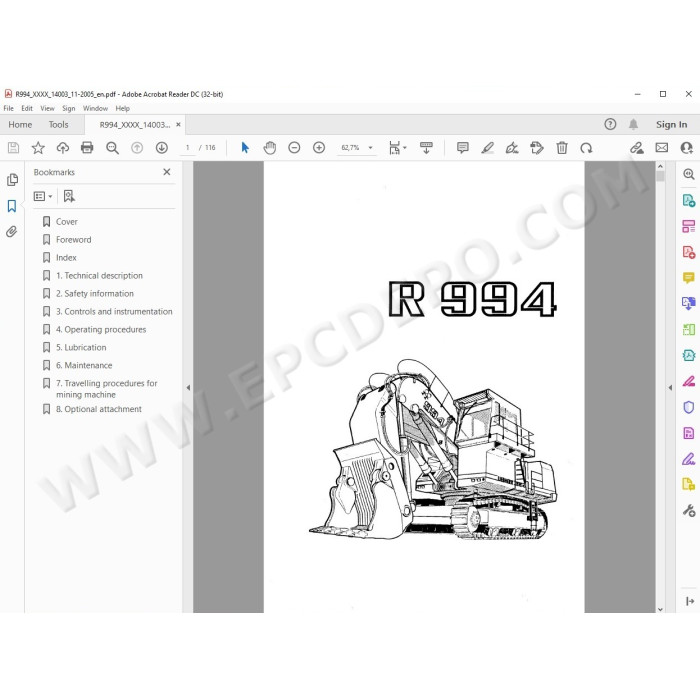700x700 pixels.
Task: Open Protect shield tool in right pane
Action: [688, 407]
